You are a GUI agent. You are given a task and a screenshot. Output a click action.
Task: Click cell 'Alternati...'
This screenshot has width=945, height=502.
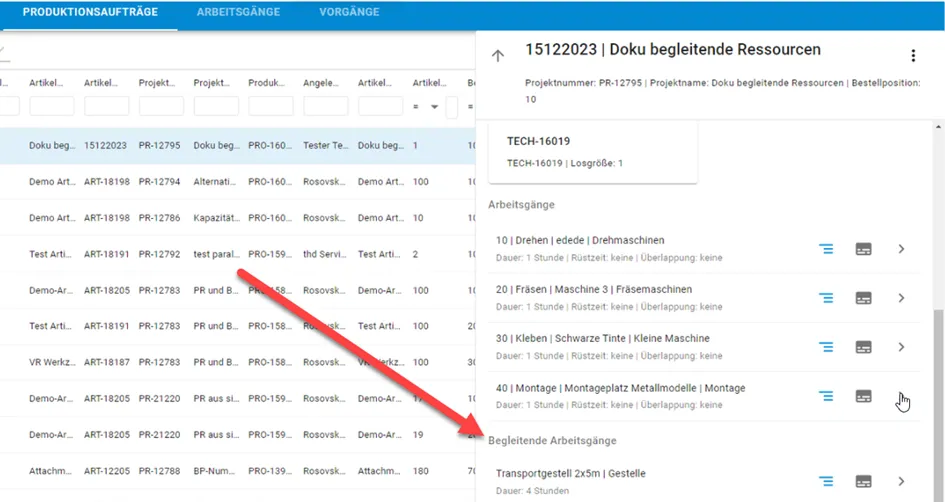click(215, 181)
